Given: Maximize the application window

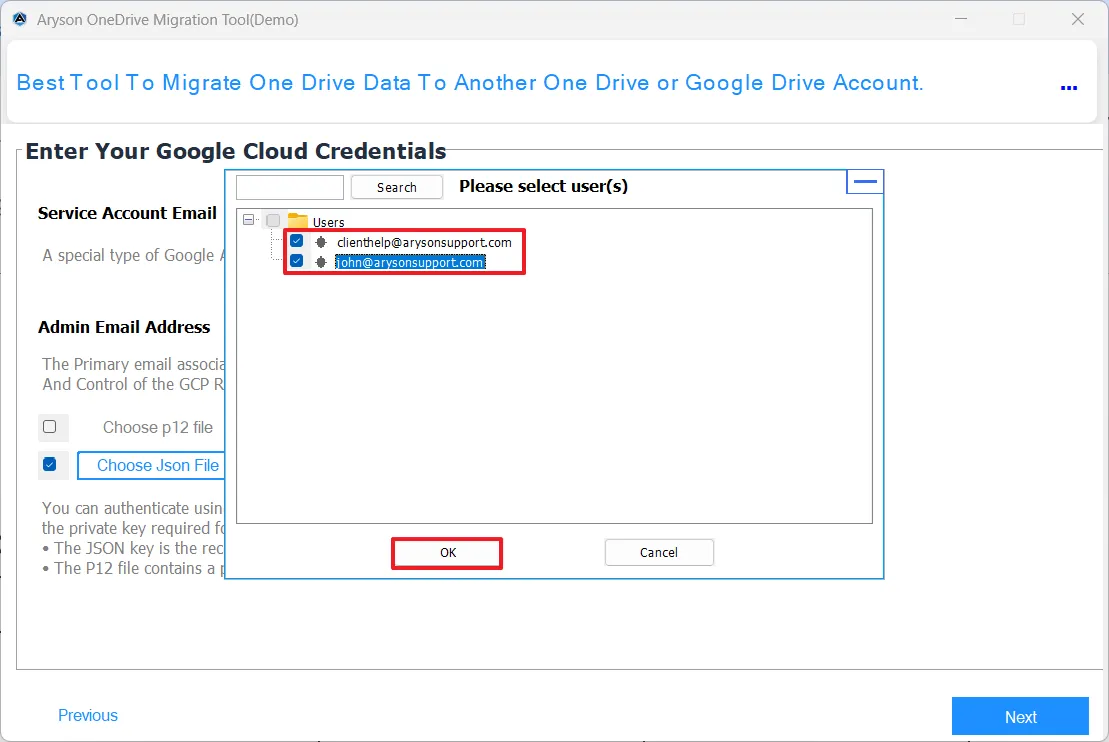Looking at the screenshot, I should point(1018,19).
